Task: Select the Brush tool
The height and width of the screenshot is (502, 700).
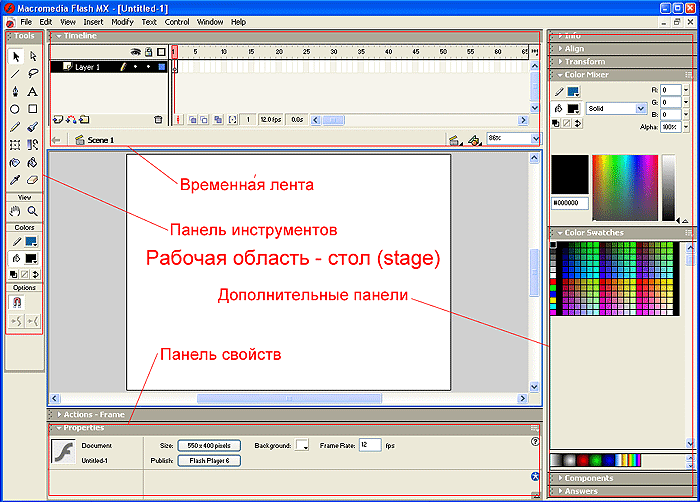Action: tap(33, 127)
